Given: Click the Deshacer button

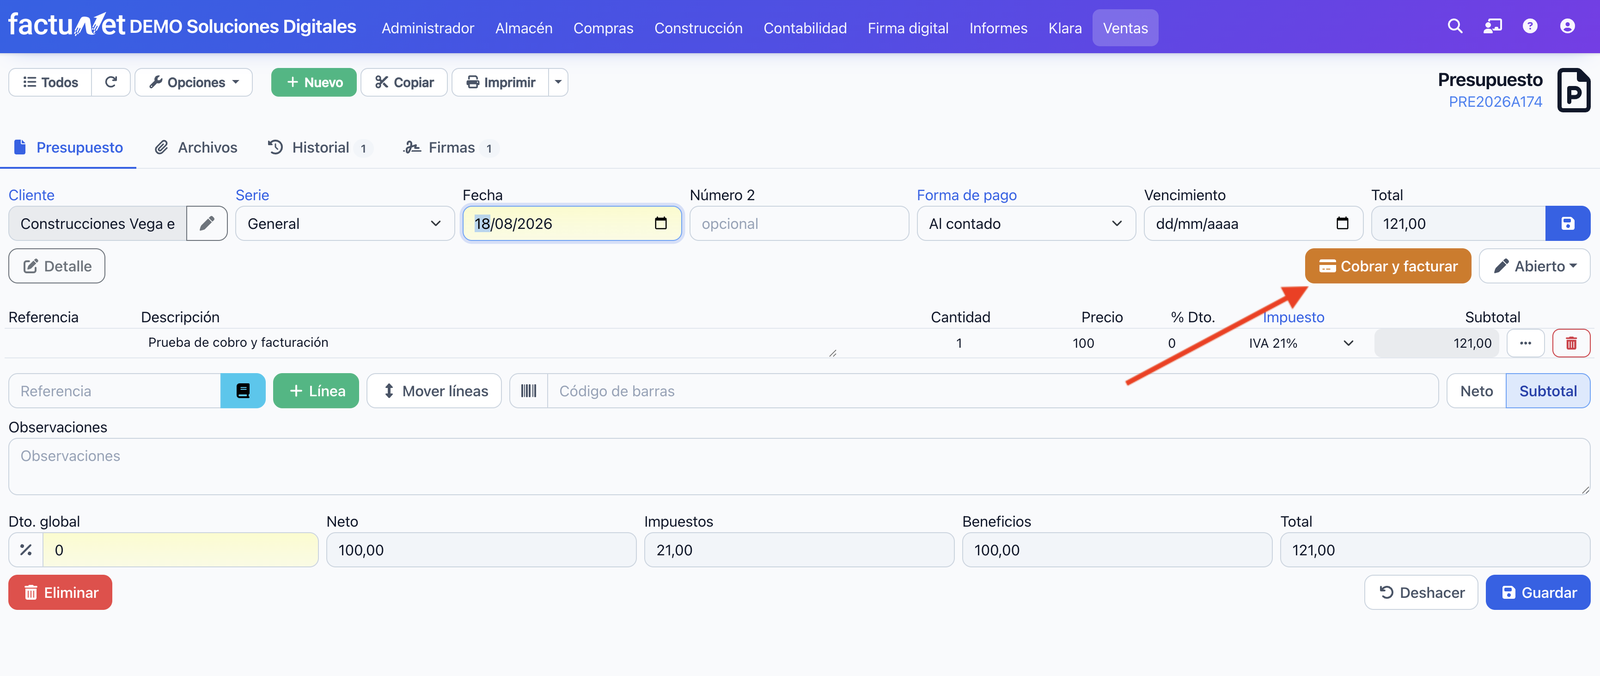Looking at the screenshot, I should tap(1421, 592).
